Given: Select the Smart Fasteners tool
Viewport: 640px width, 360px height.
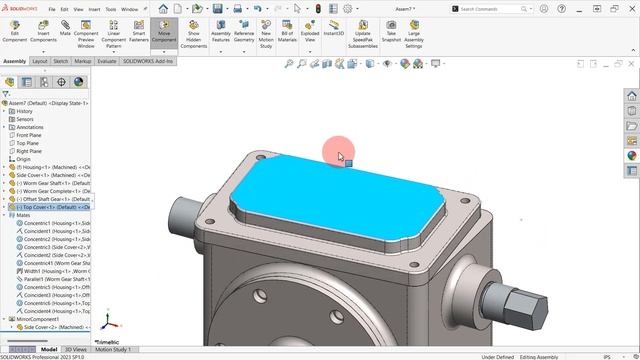Looking at the screenshot, I should coord(139,31).
